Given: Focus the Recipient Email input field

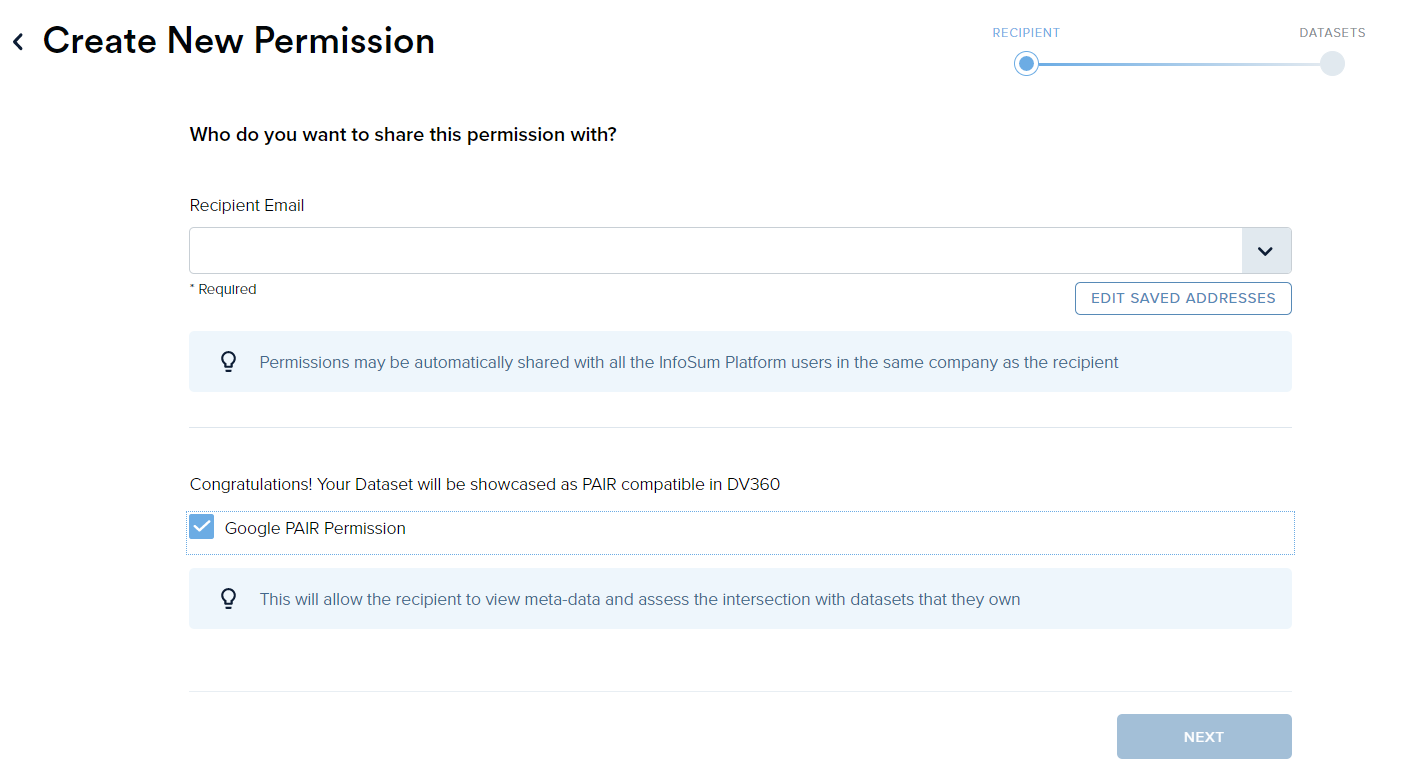Looking at the screenshot, I should pyautogui.click(x=716, y=251).
